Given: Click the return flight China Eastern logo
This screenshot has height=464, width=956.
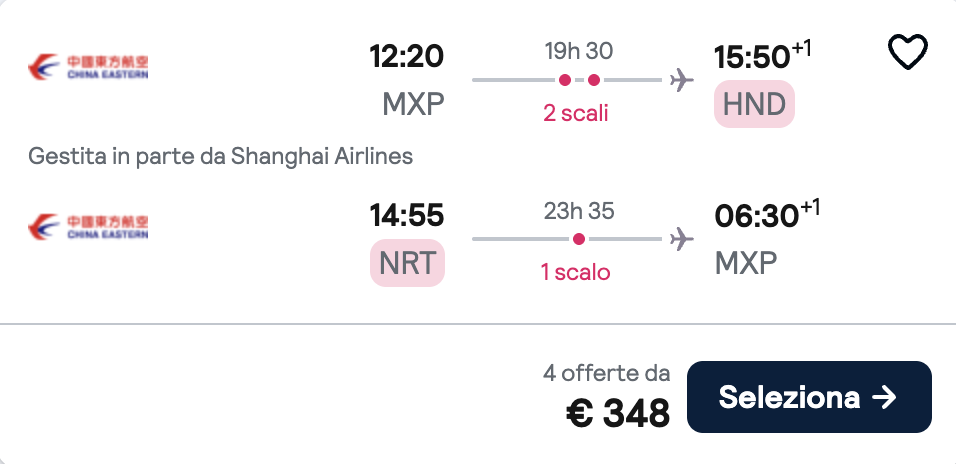Looking at the screenshot, I should coord(88,227).
